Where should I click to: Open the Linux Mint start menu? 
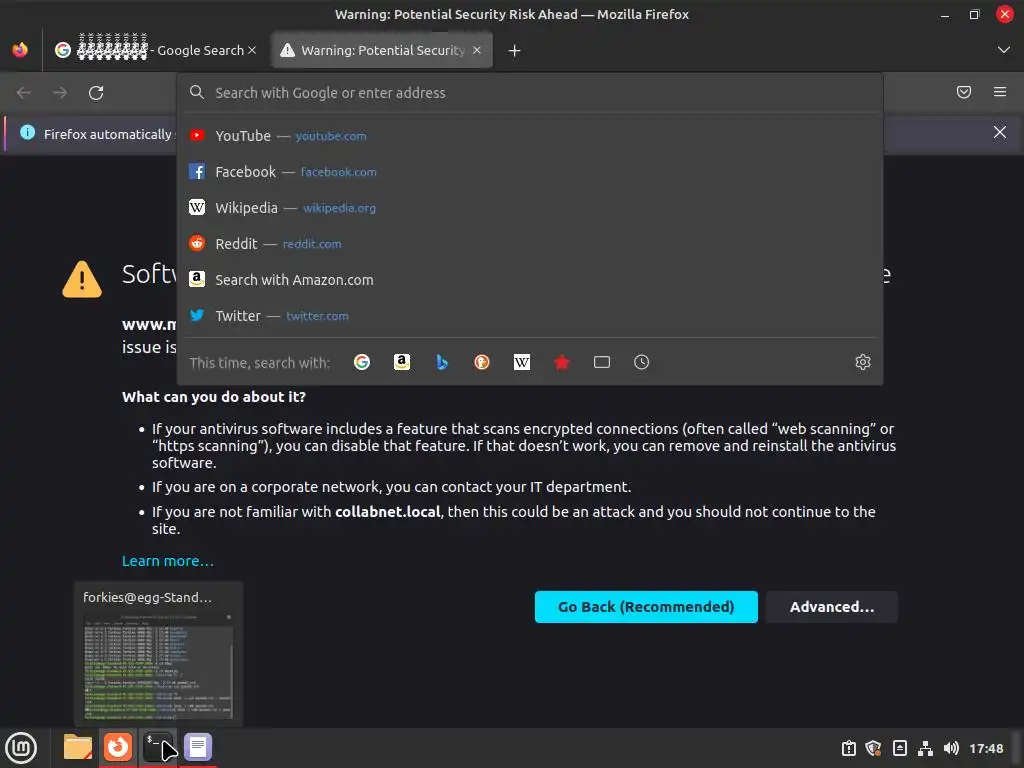pos(21,748)
